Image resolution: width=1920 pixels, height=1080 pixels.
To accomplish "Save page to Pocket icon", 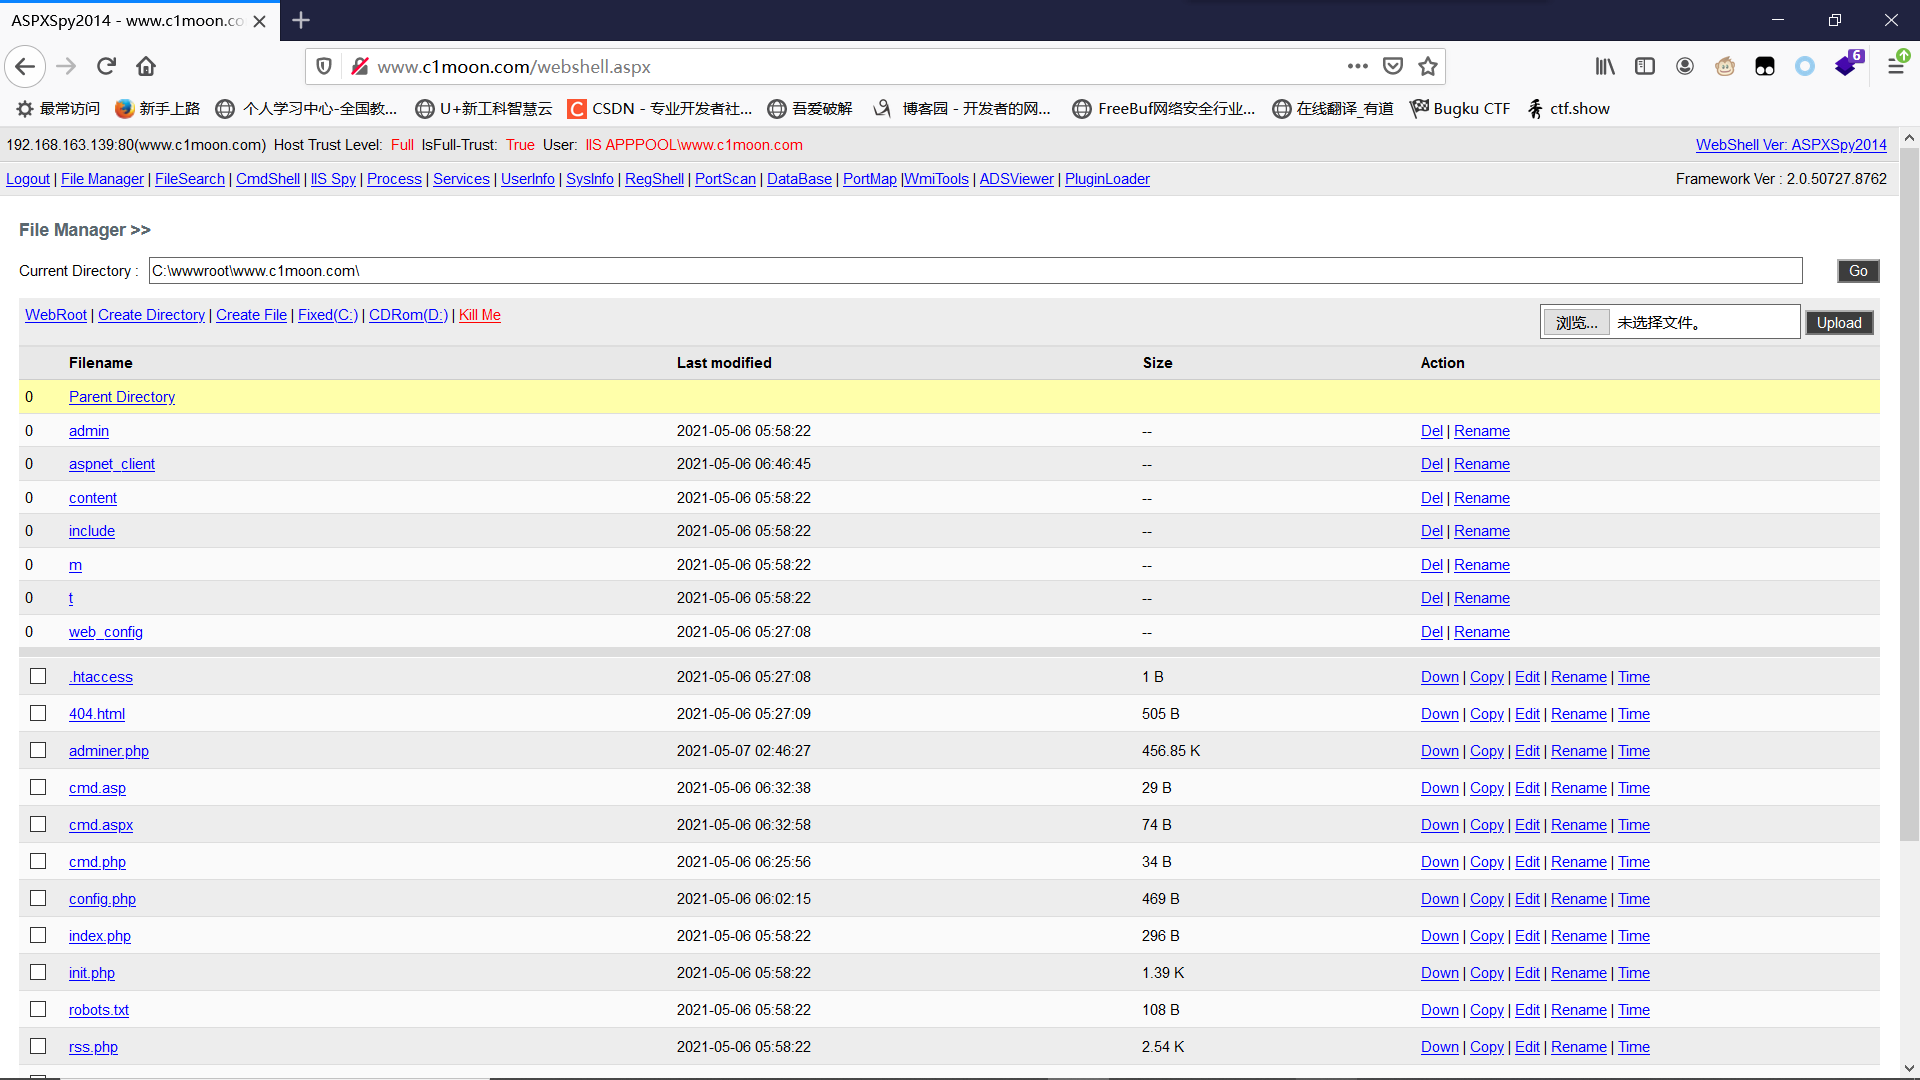I will pos(1393,66).
